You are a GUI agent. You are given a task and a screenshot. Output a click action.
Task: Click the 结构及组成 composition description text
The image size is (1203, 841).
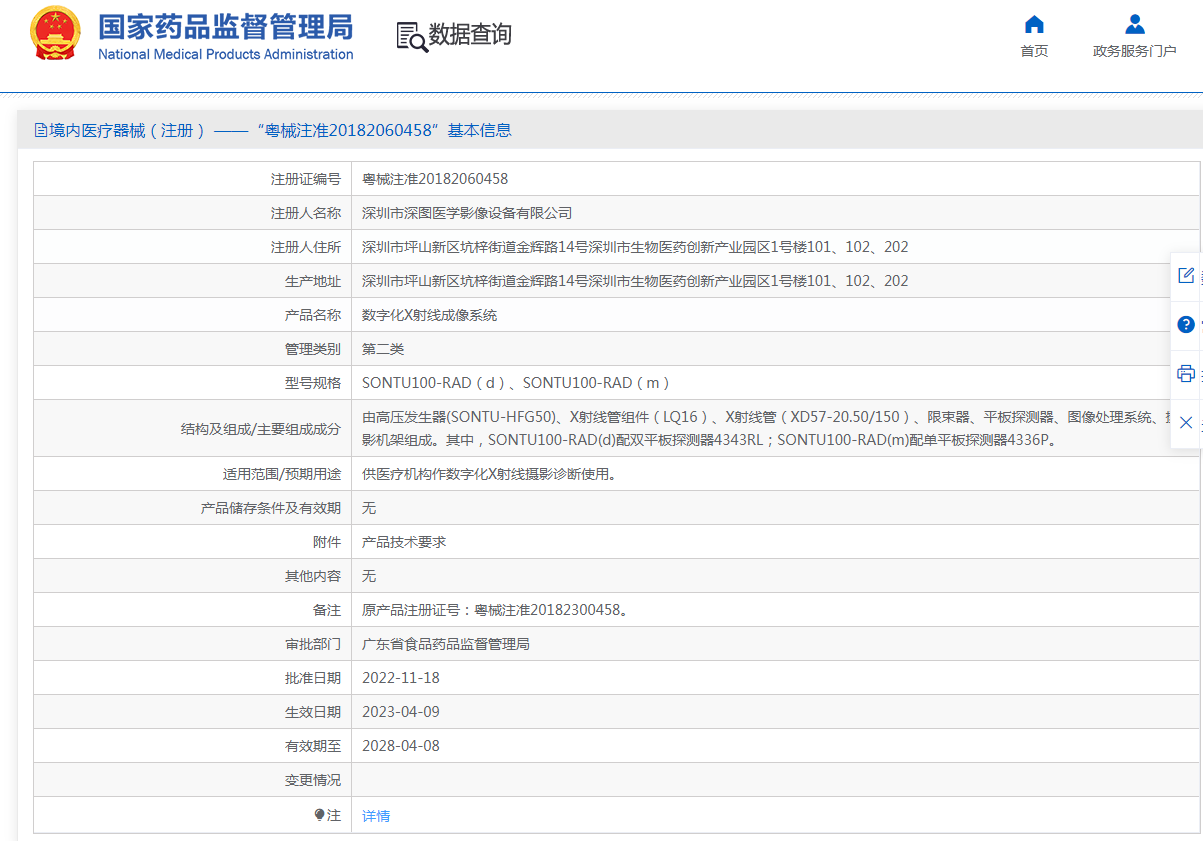766,428
